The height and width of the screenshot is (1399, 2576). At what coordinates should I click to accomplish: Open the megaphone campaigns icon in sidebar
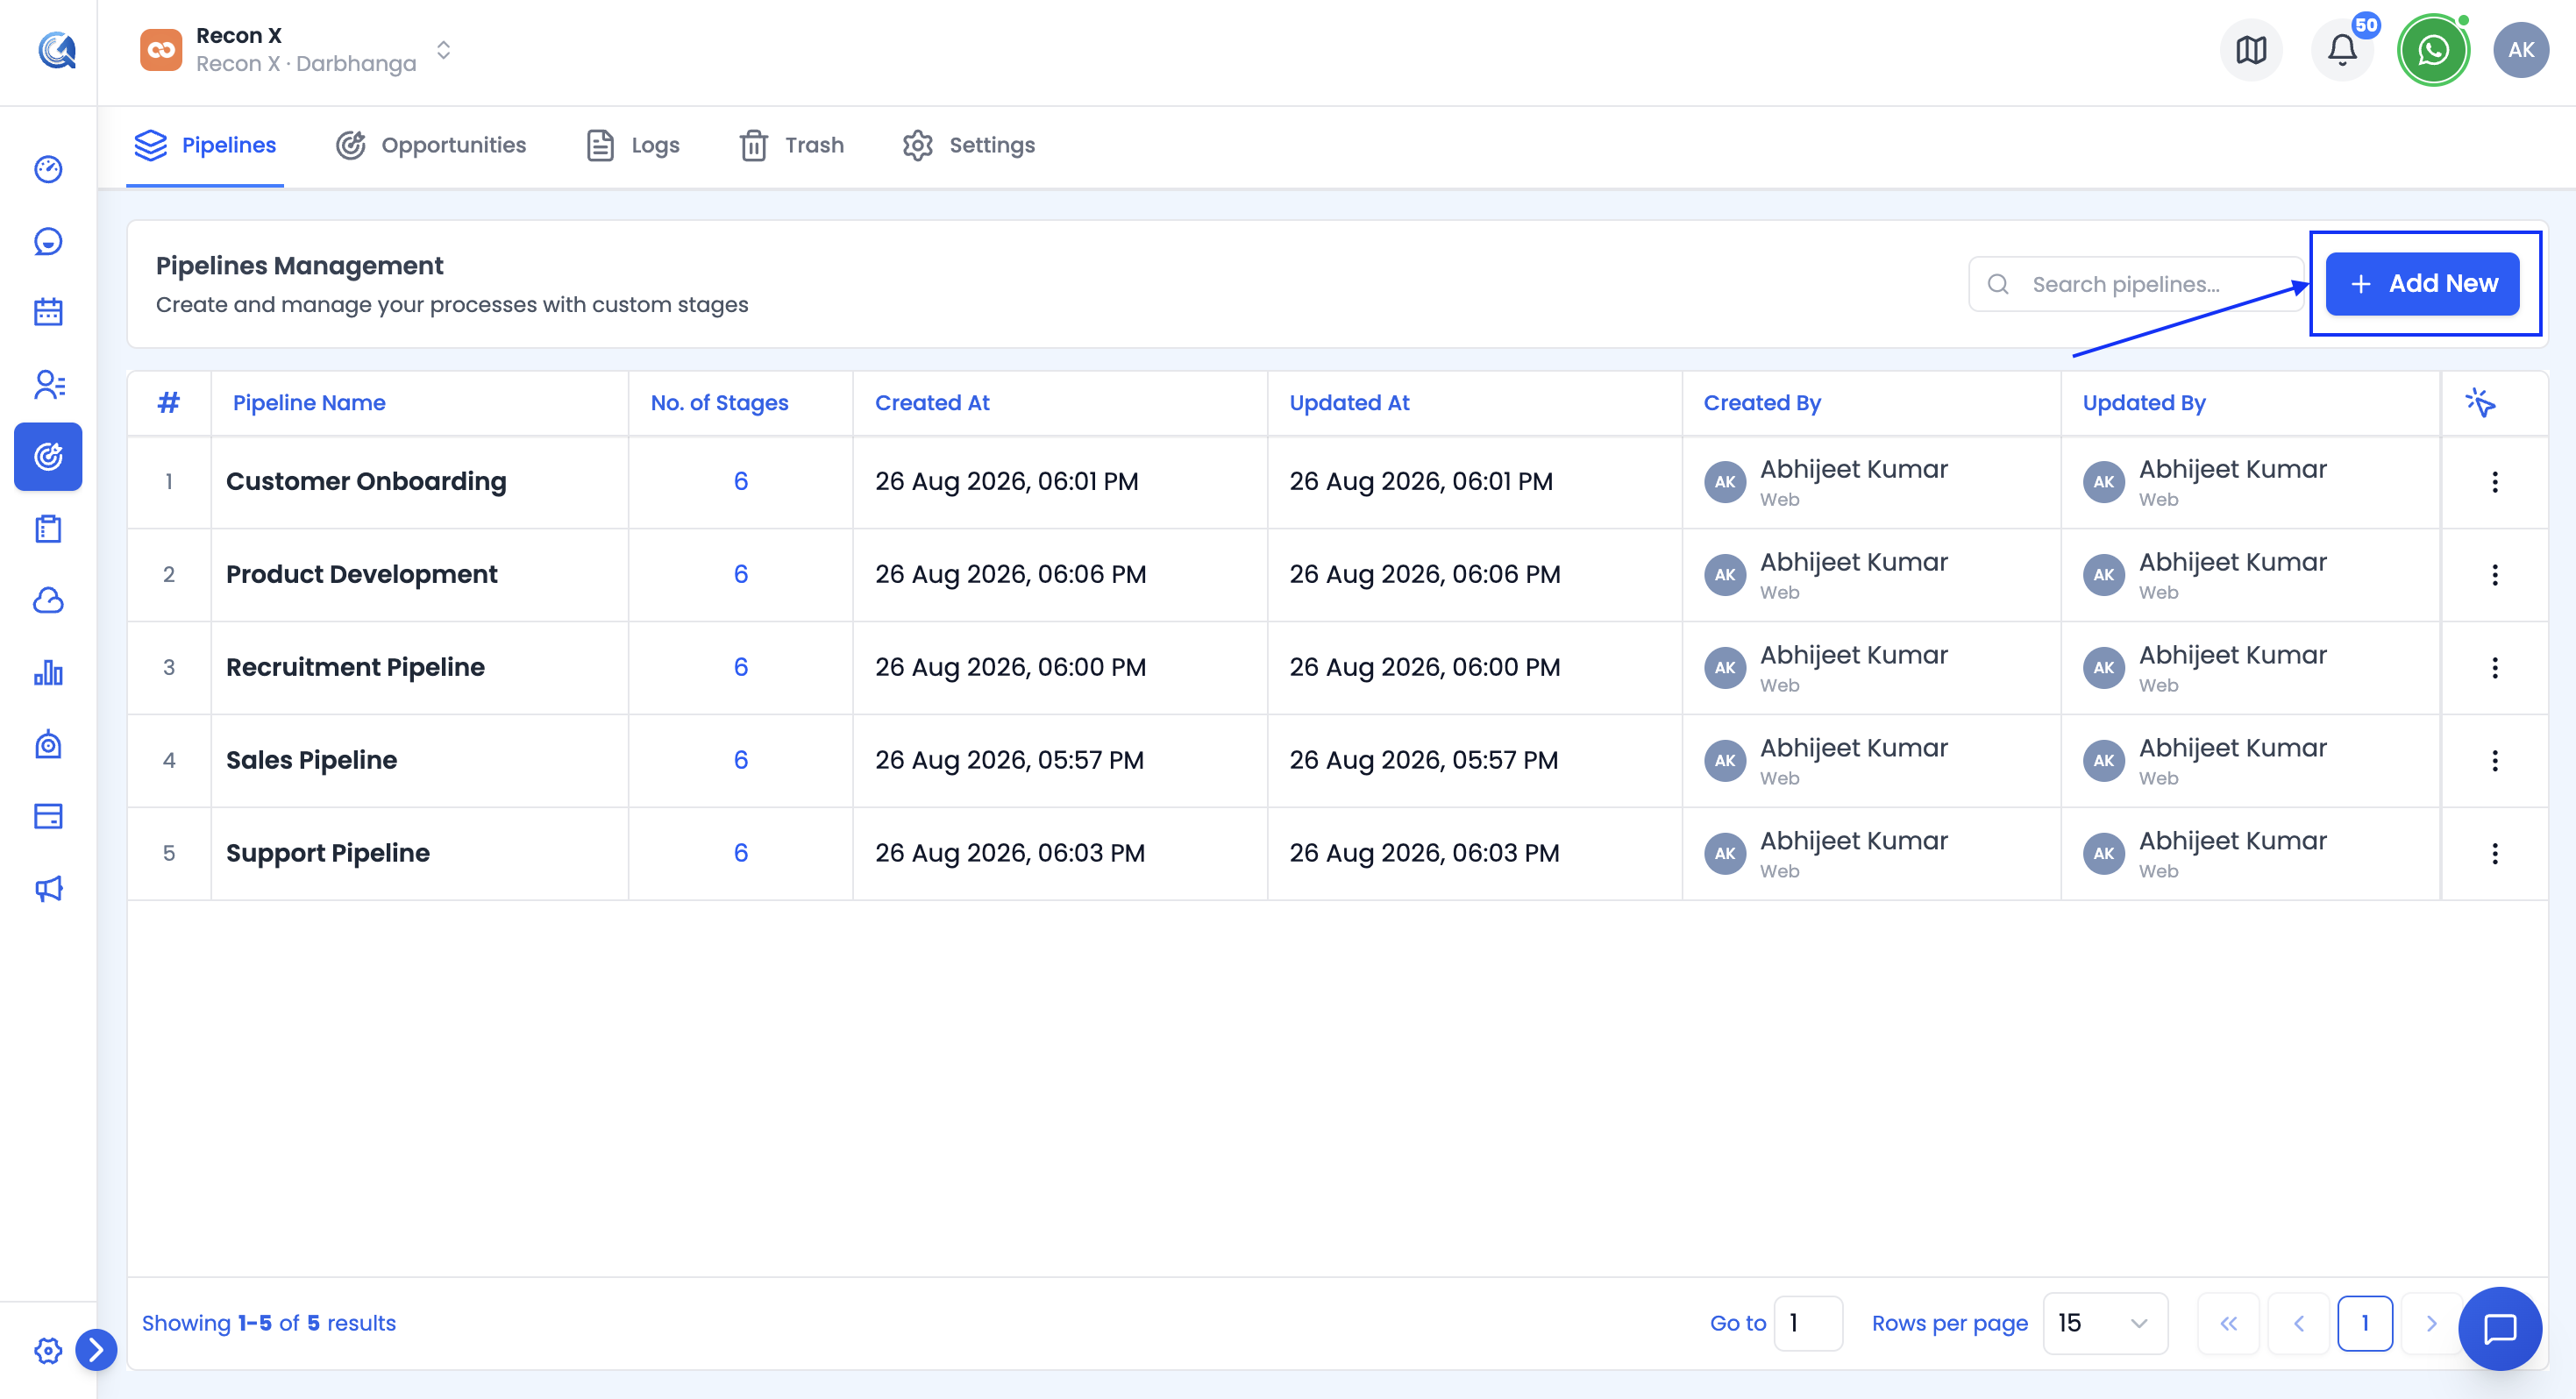(48, 888)
